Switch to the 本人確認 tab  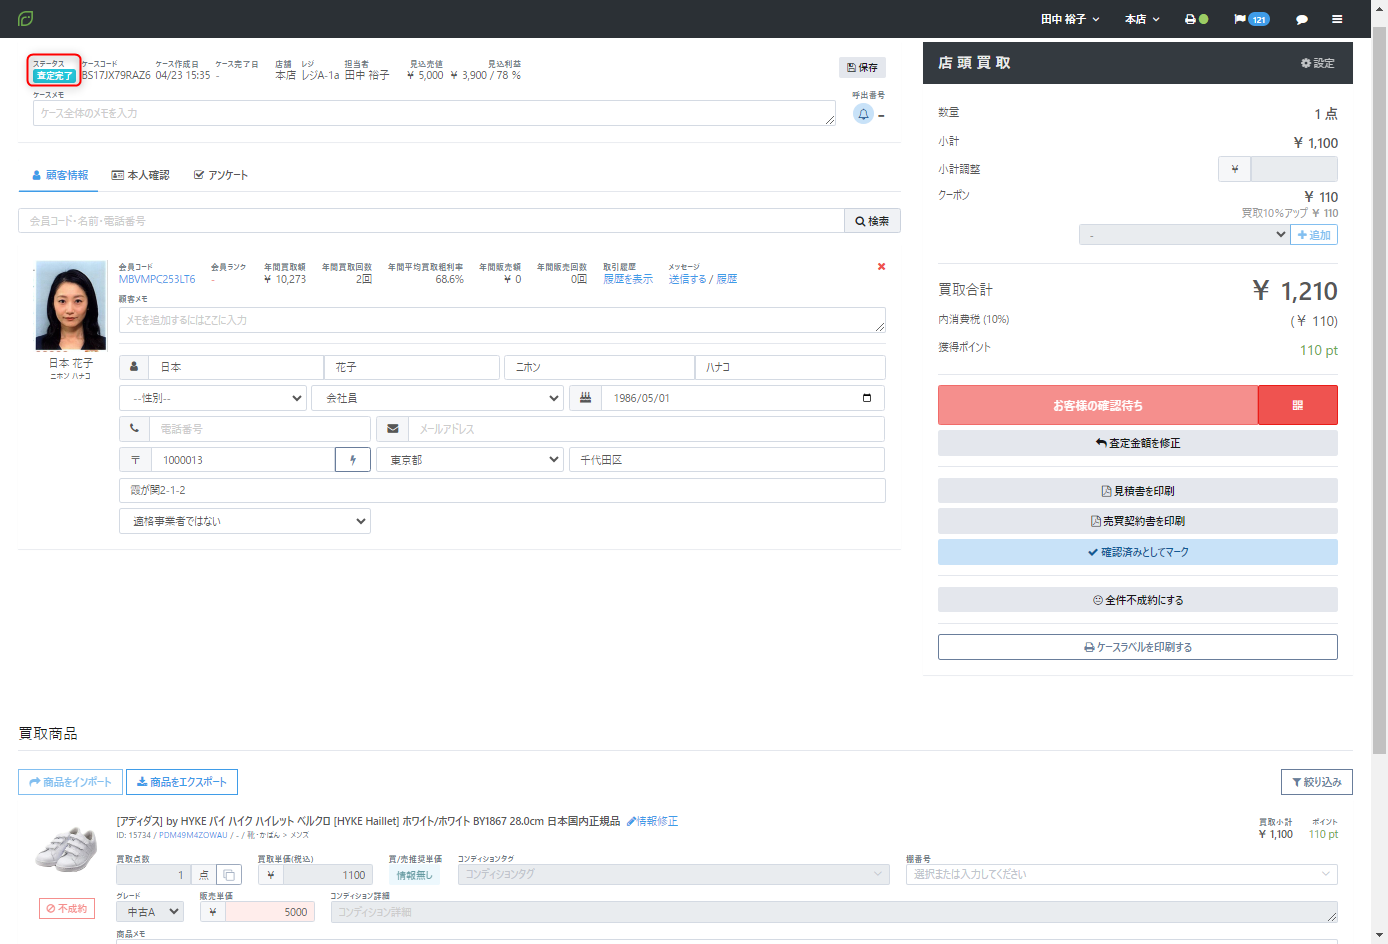click(141, 175)
